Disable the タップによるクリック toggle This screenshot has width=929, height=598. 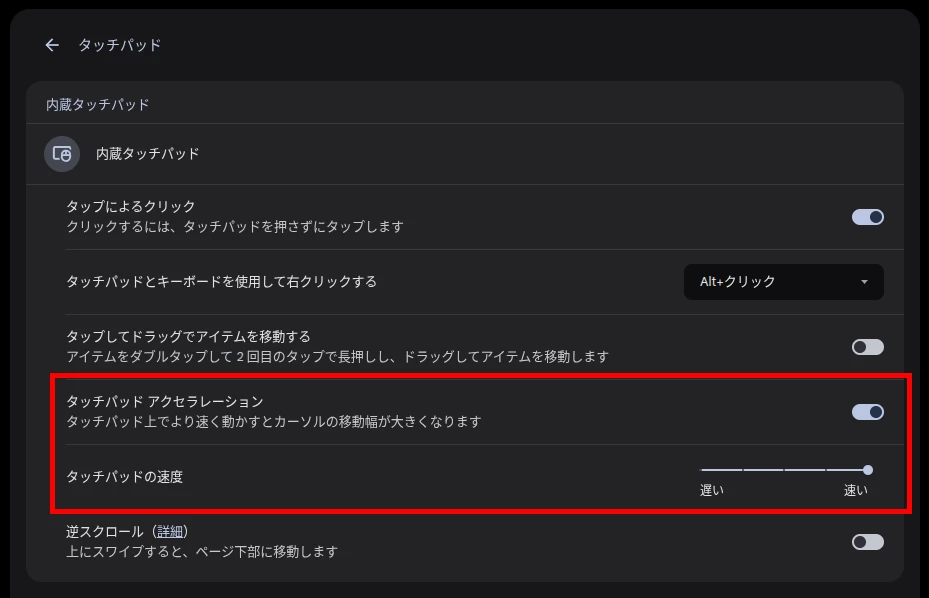867,217
